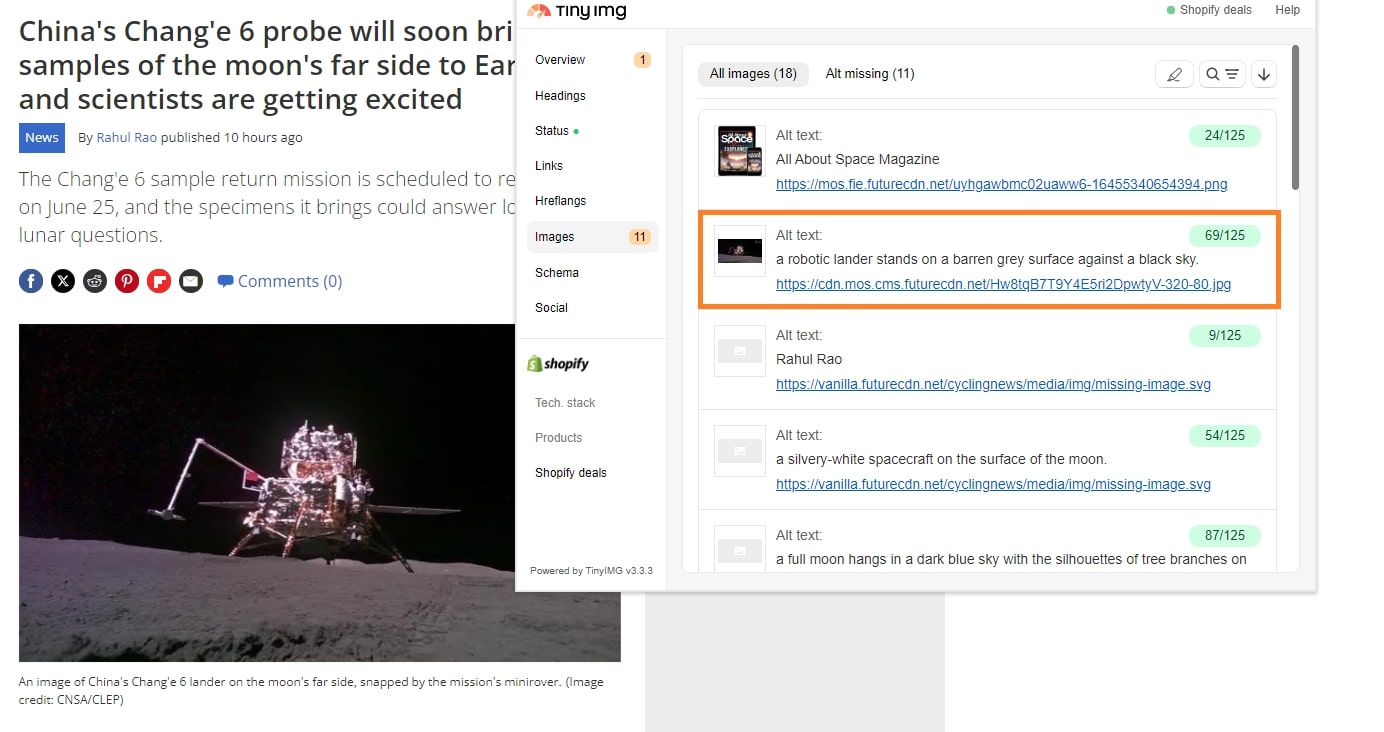Click the download arrow icon
The width and height of the screenshot is (1384, 732).
tap(1264, 74)
